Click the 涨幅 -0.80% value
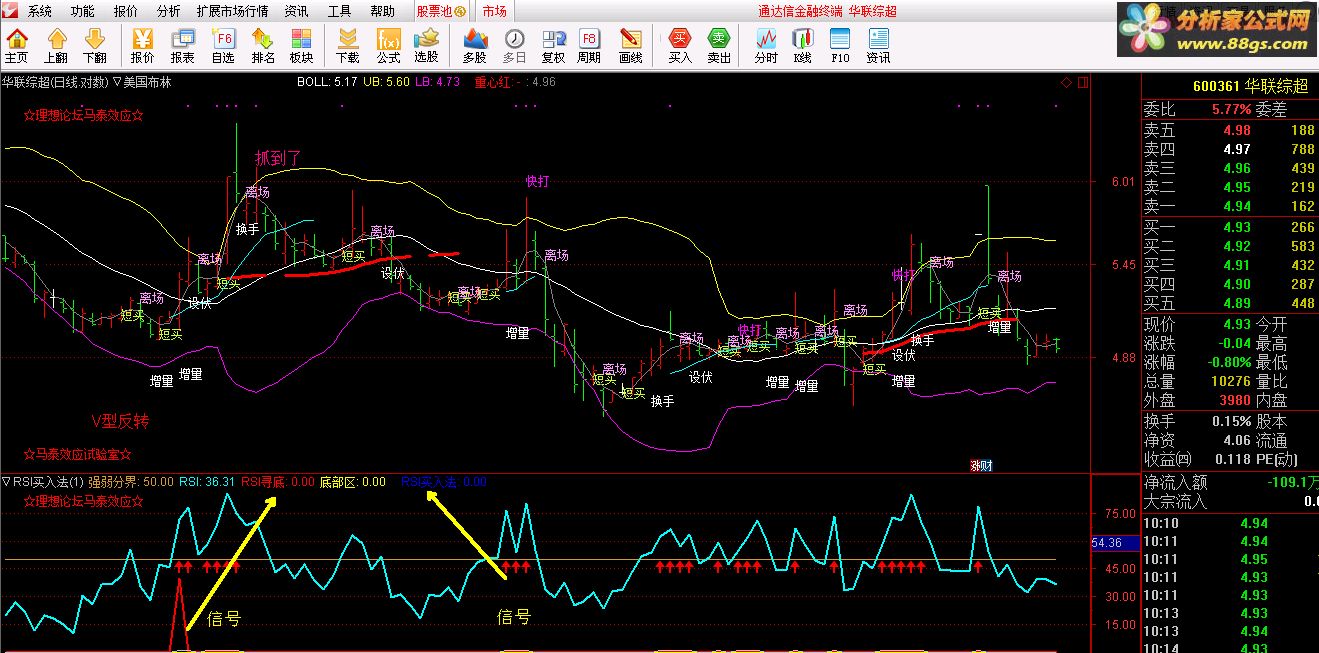Screen dimensions: 1319x653 click(1230, 363)
